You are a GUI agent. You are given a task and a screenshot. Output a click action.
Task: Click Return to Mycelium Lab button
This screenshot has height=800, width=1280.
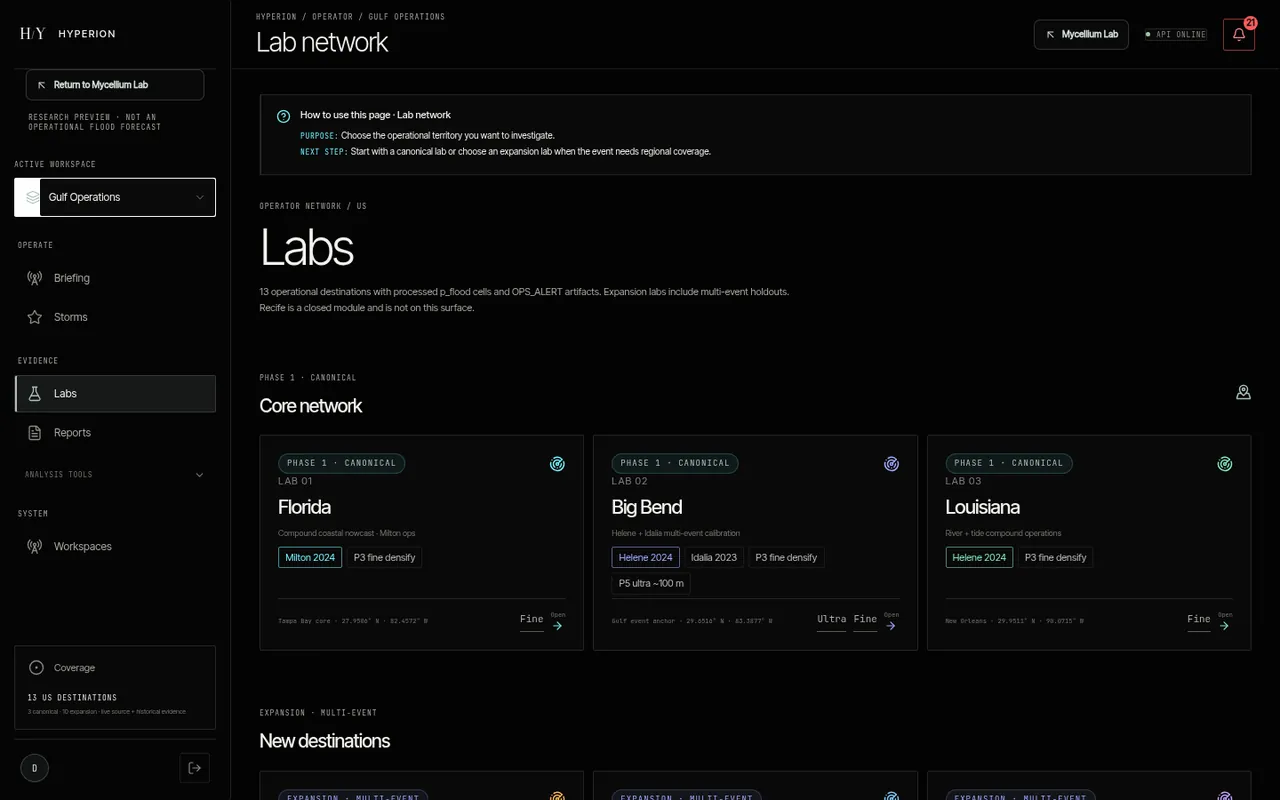pyautogui.click(x=115, y=85)
